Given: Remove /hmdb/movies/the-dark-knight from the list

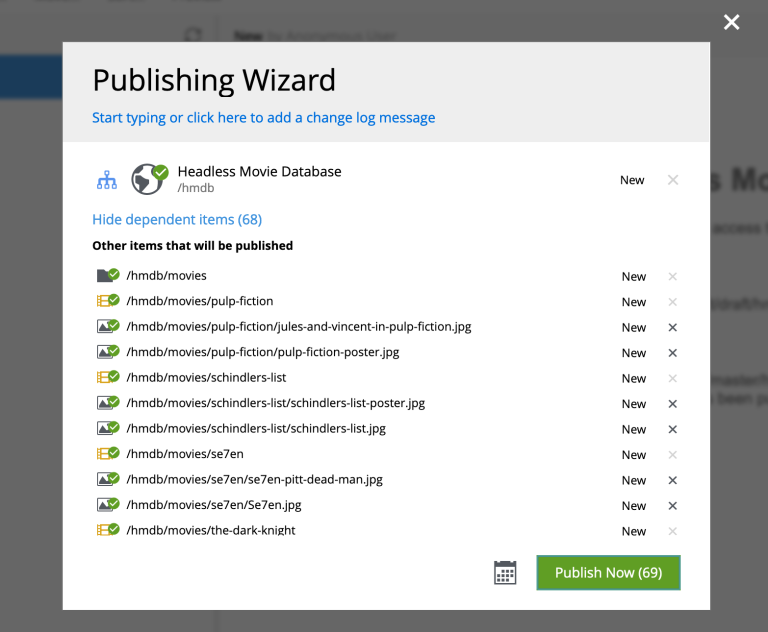Looking at the screenshot, I should point(672,531).
